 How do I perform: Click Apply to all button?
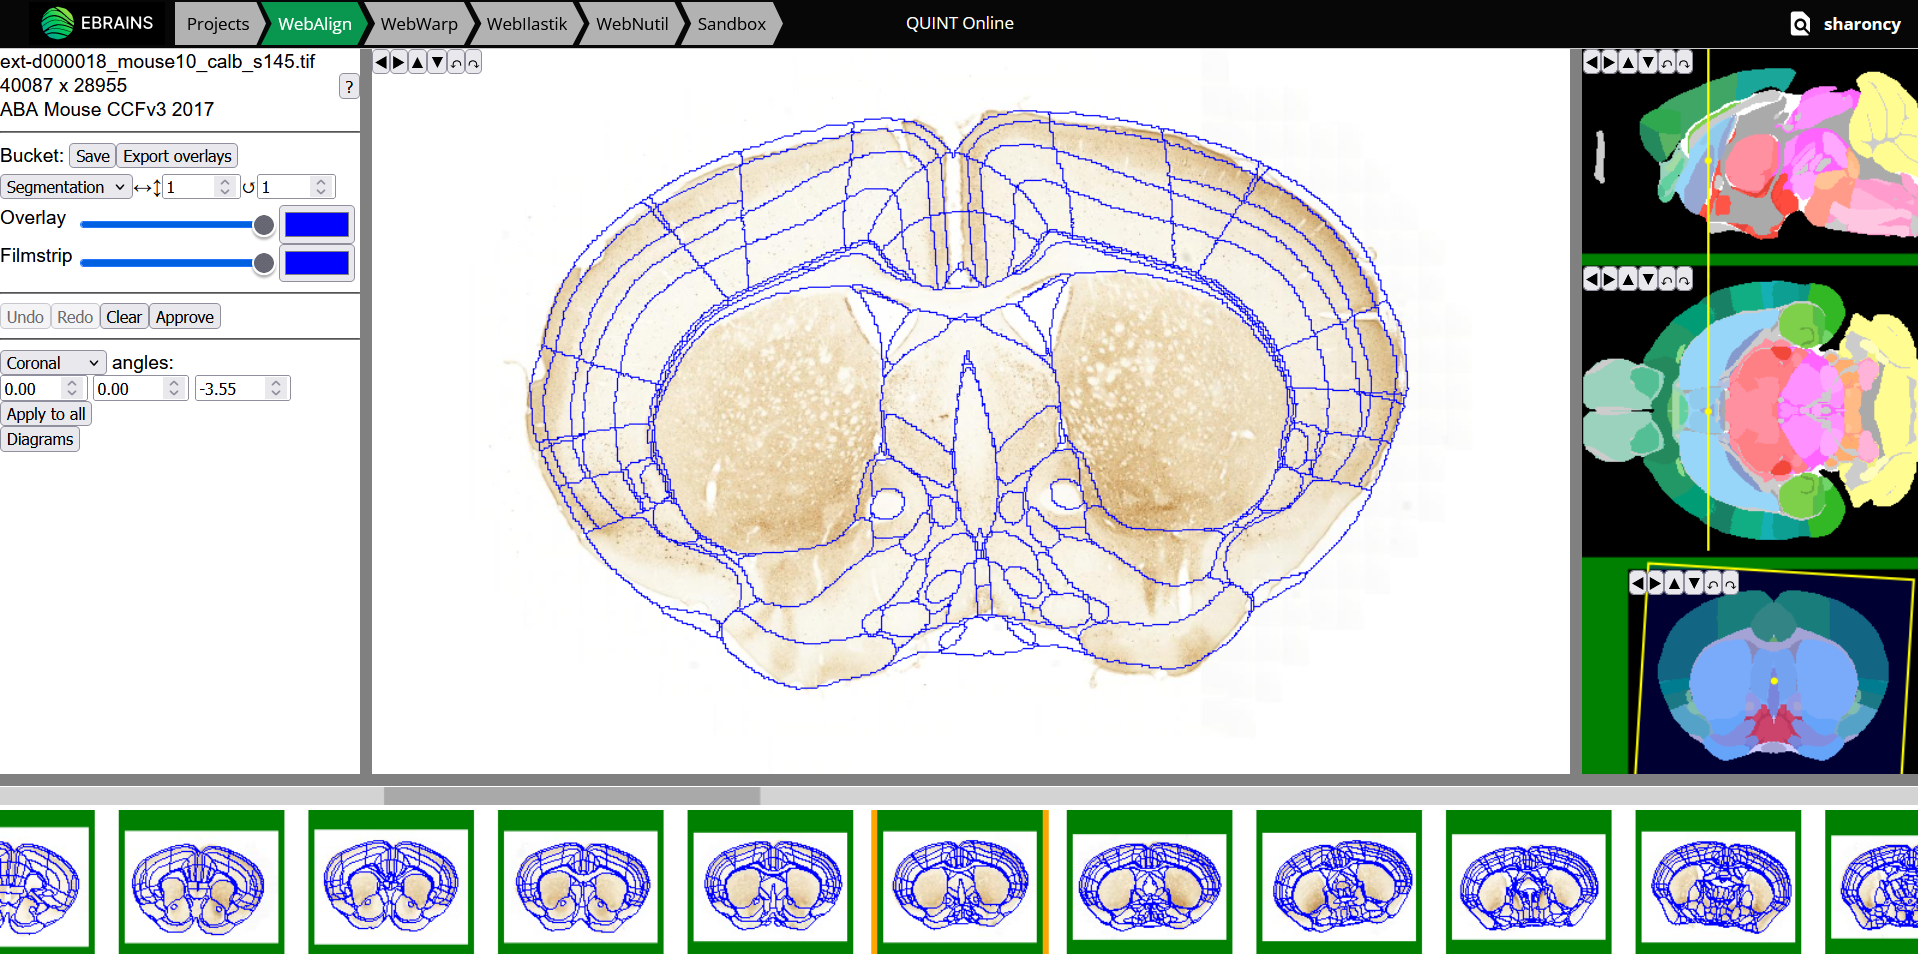(x=46, y=414)
